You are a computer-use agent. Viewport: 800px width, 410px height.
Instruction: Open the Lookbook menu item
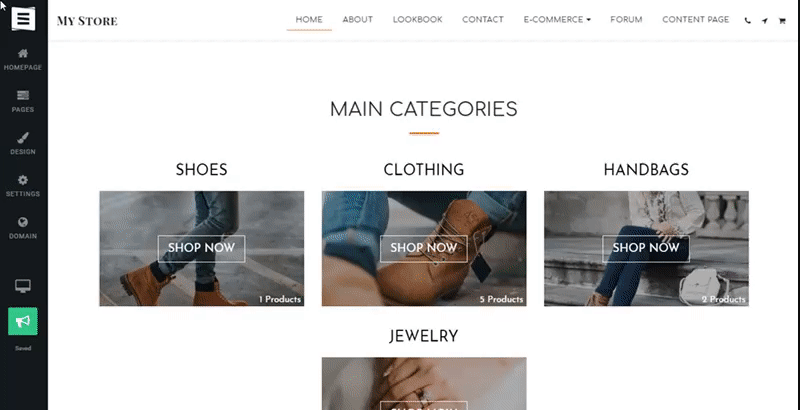(418, 20)
